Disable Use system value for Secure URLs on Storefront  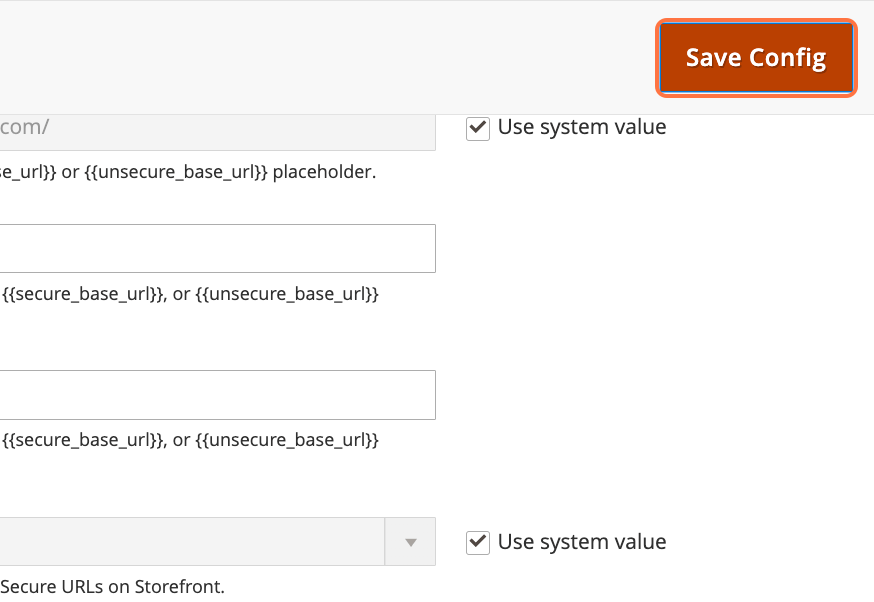click(x=477, y=542)
